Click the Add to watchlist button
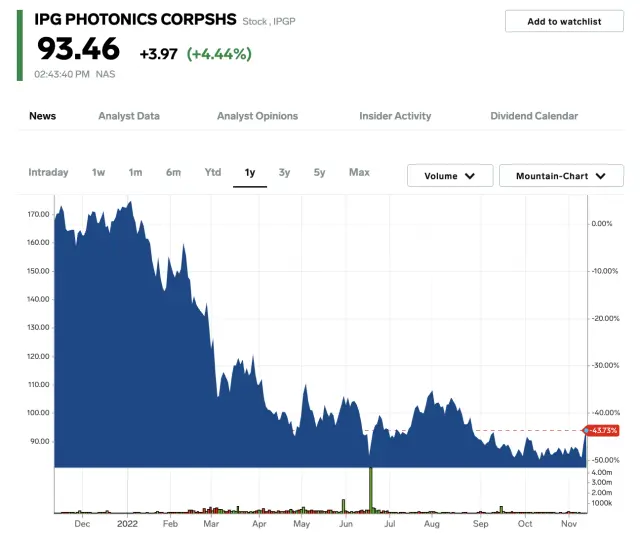Image resolution: width=640 pixels, height=546 pixels. point(564,21)
